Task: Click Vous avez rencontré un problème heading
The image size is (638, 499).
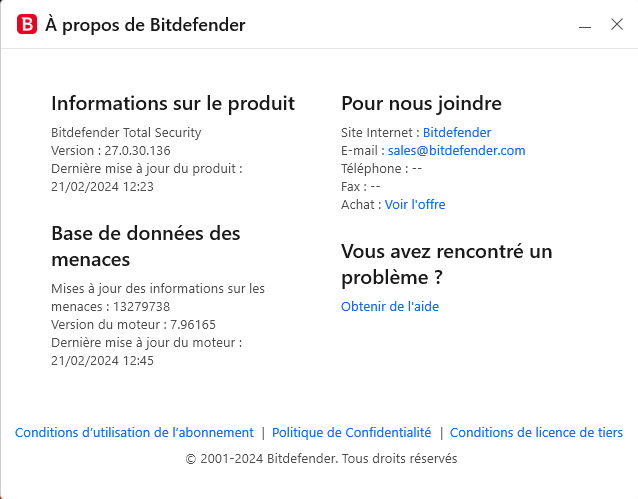Action: (x=446, y=264)
